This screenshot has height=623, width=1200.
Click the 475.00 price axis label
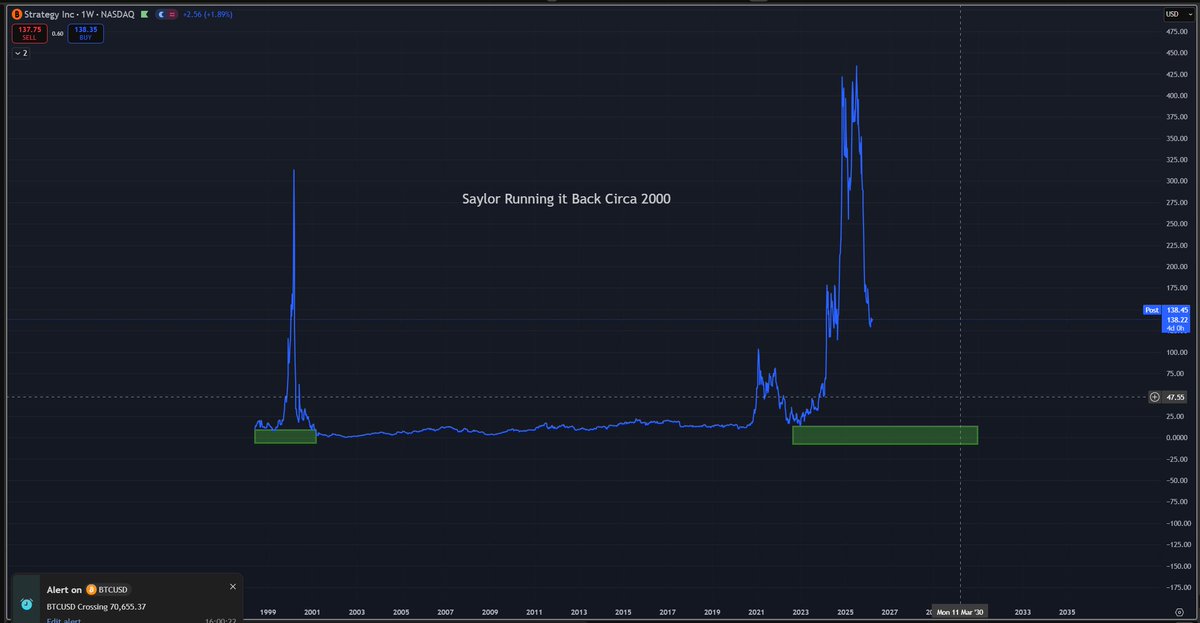tap(1176, 31)
